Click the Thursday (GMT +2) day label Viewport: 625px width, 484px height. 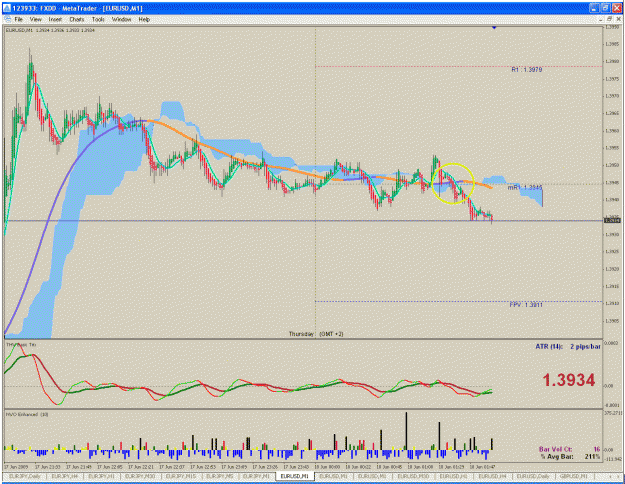click(x=316, y=334)
